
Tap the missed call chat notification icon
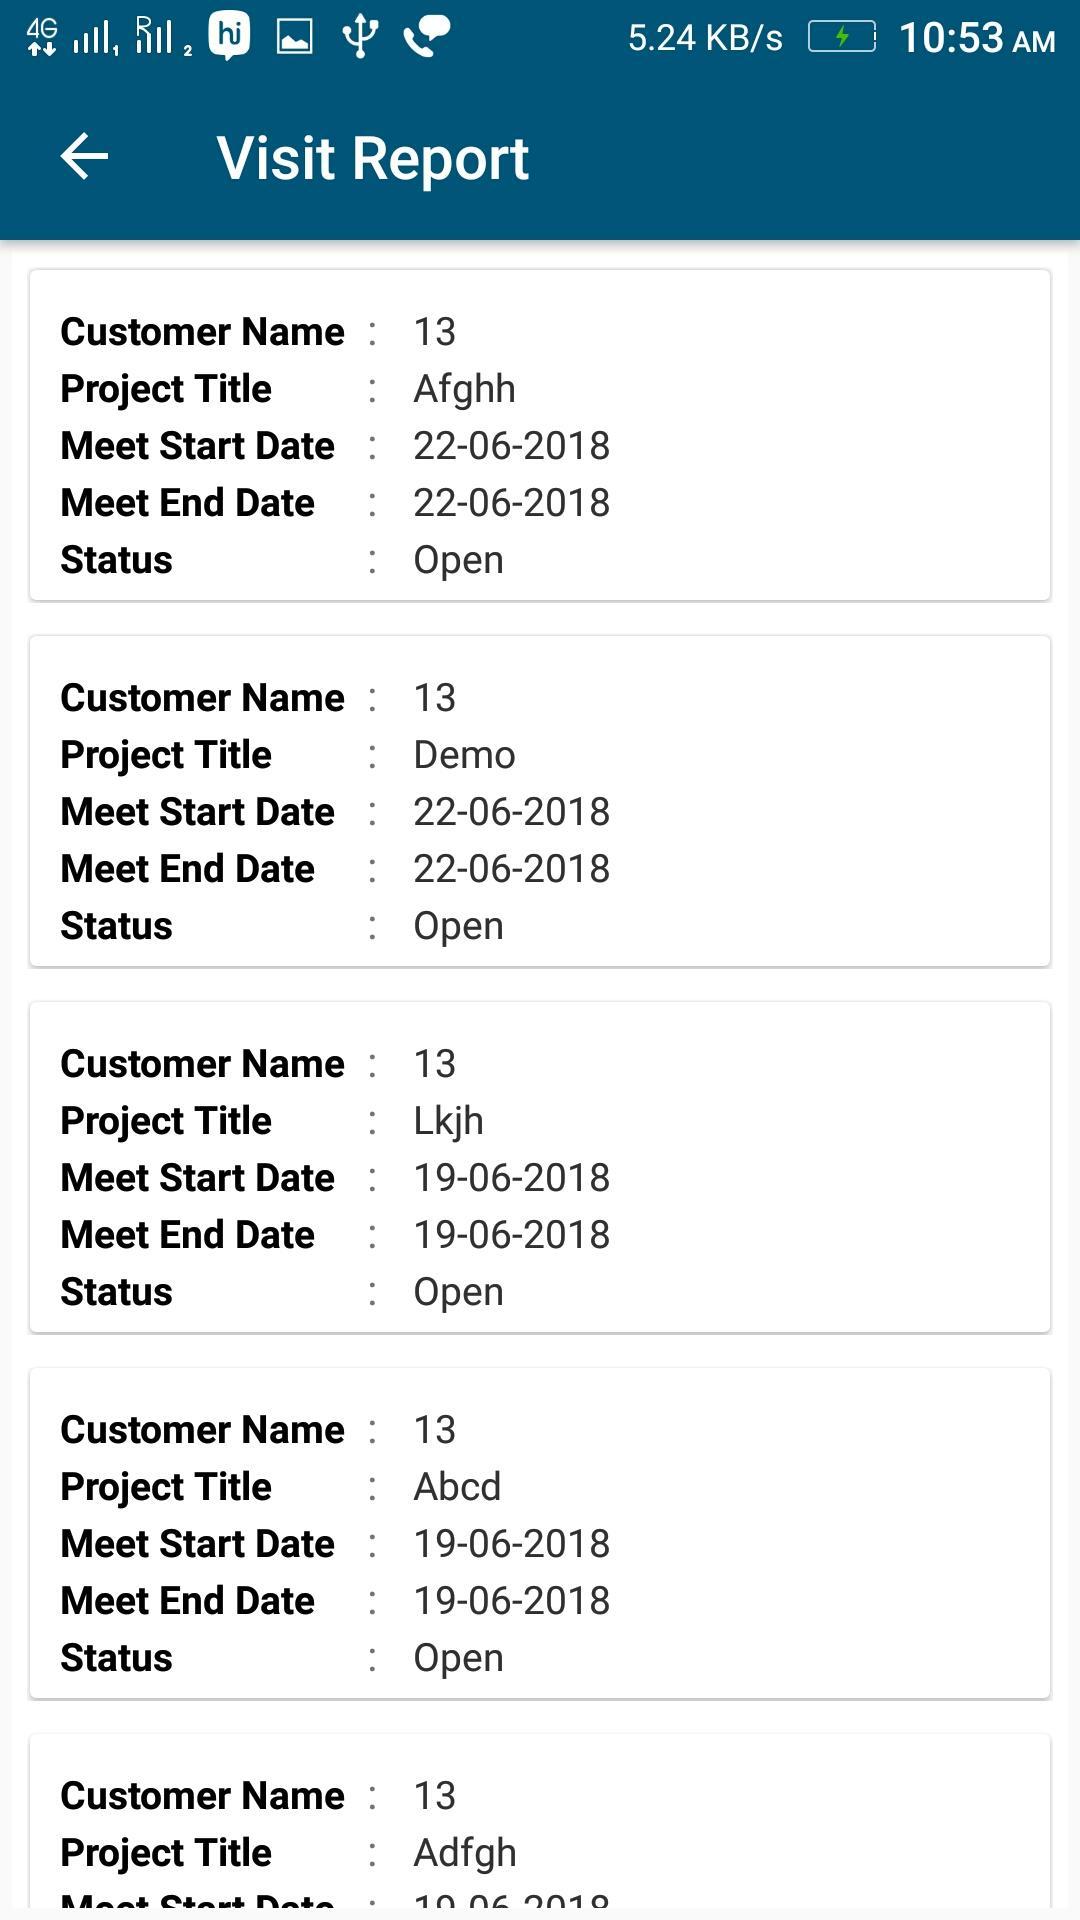coord(427,38)
